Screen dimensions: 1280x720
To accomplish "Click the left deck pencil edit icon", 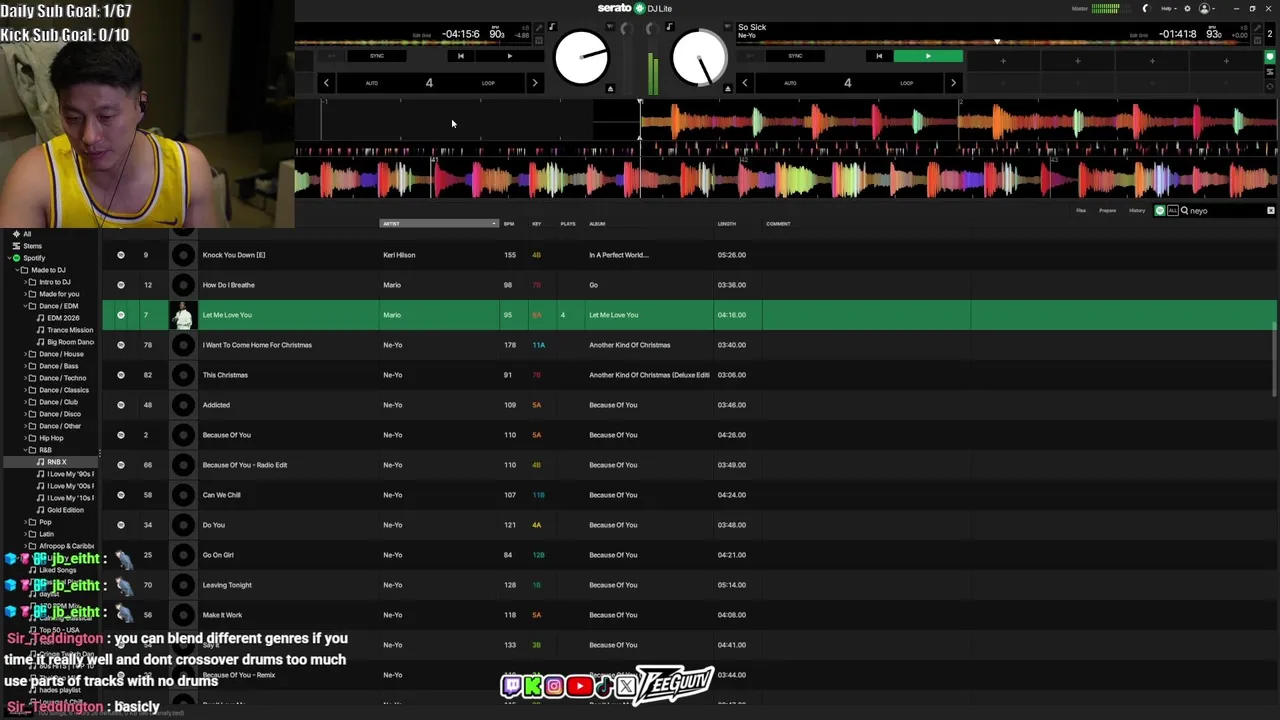I will click(539, 27).
